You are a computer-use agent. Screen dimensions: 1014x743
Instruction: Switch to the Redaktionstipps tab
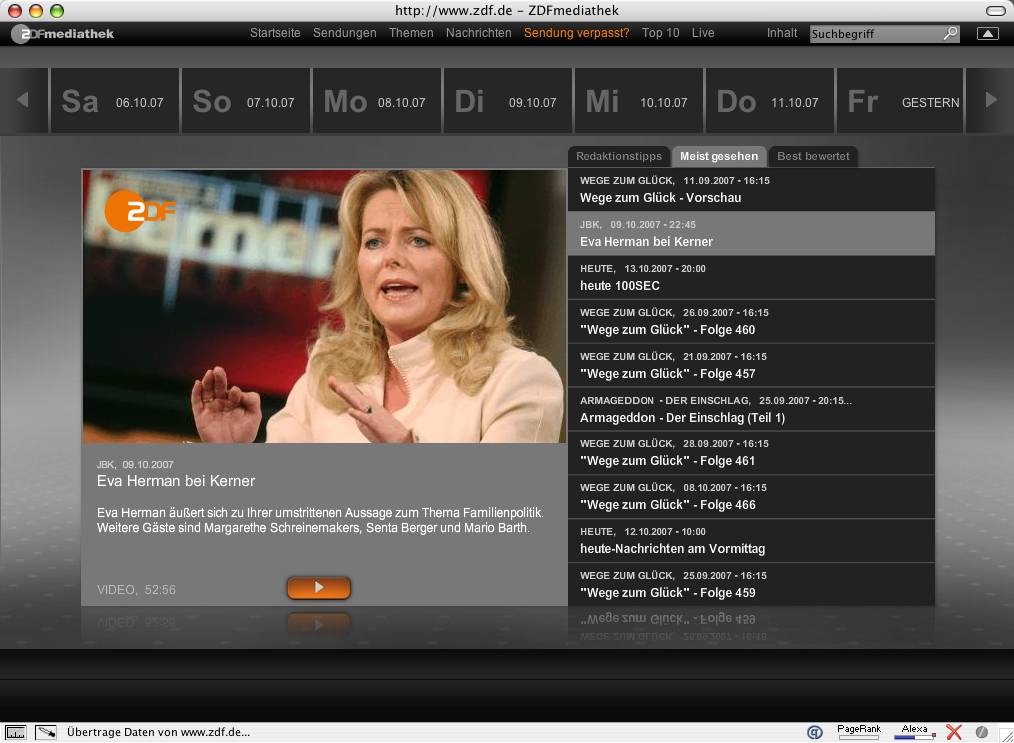click(x=619, y=156)
